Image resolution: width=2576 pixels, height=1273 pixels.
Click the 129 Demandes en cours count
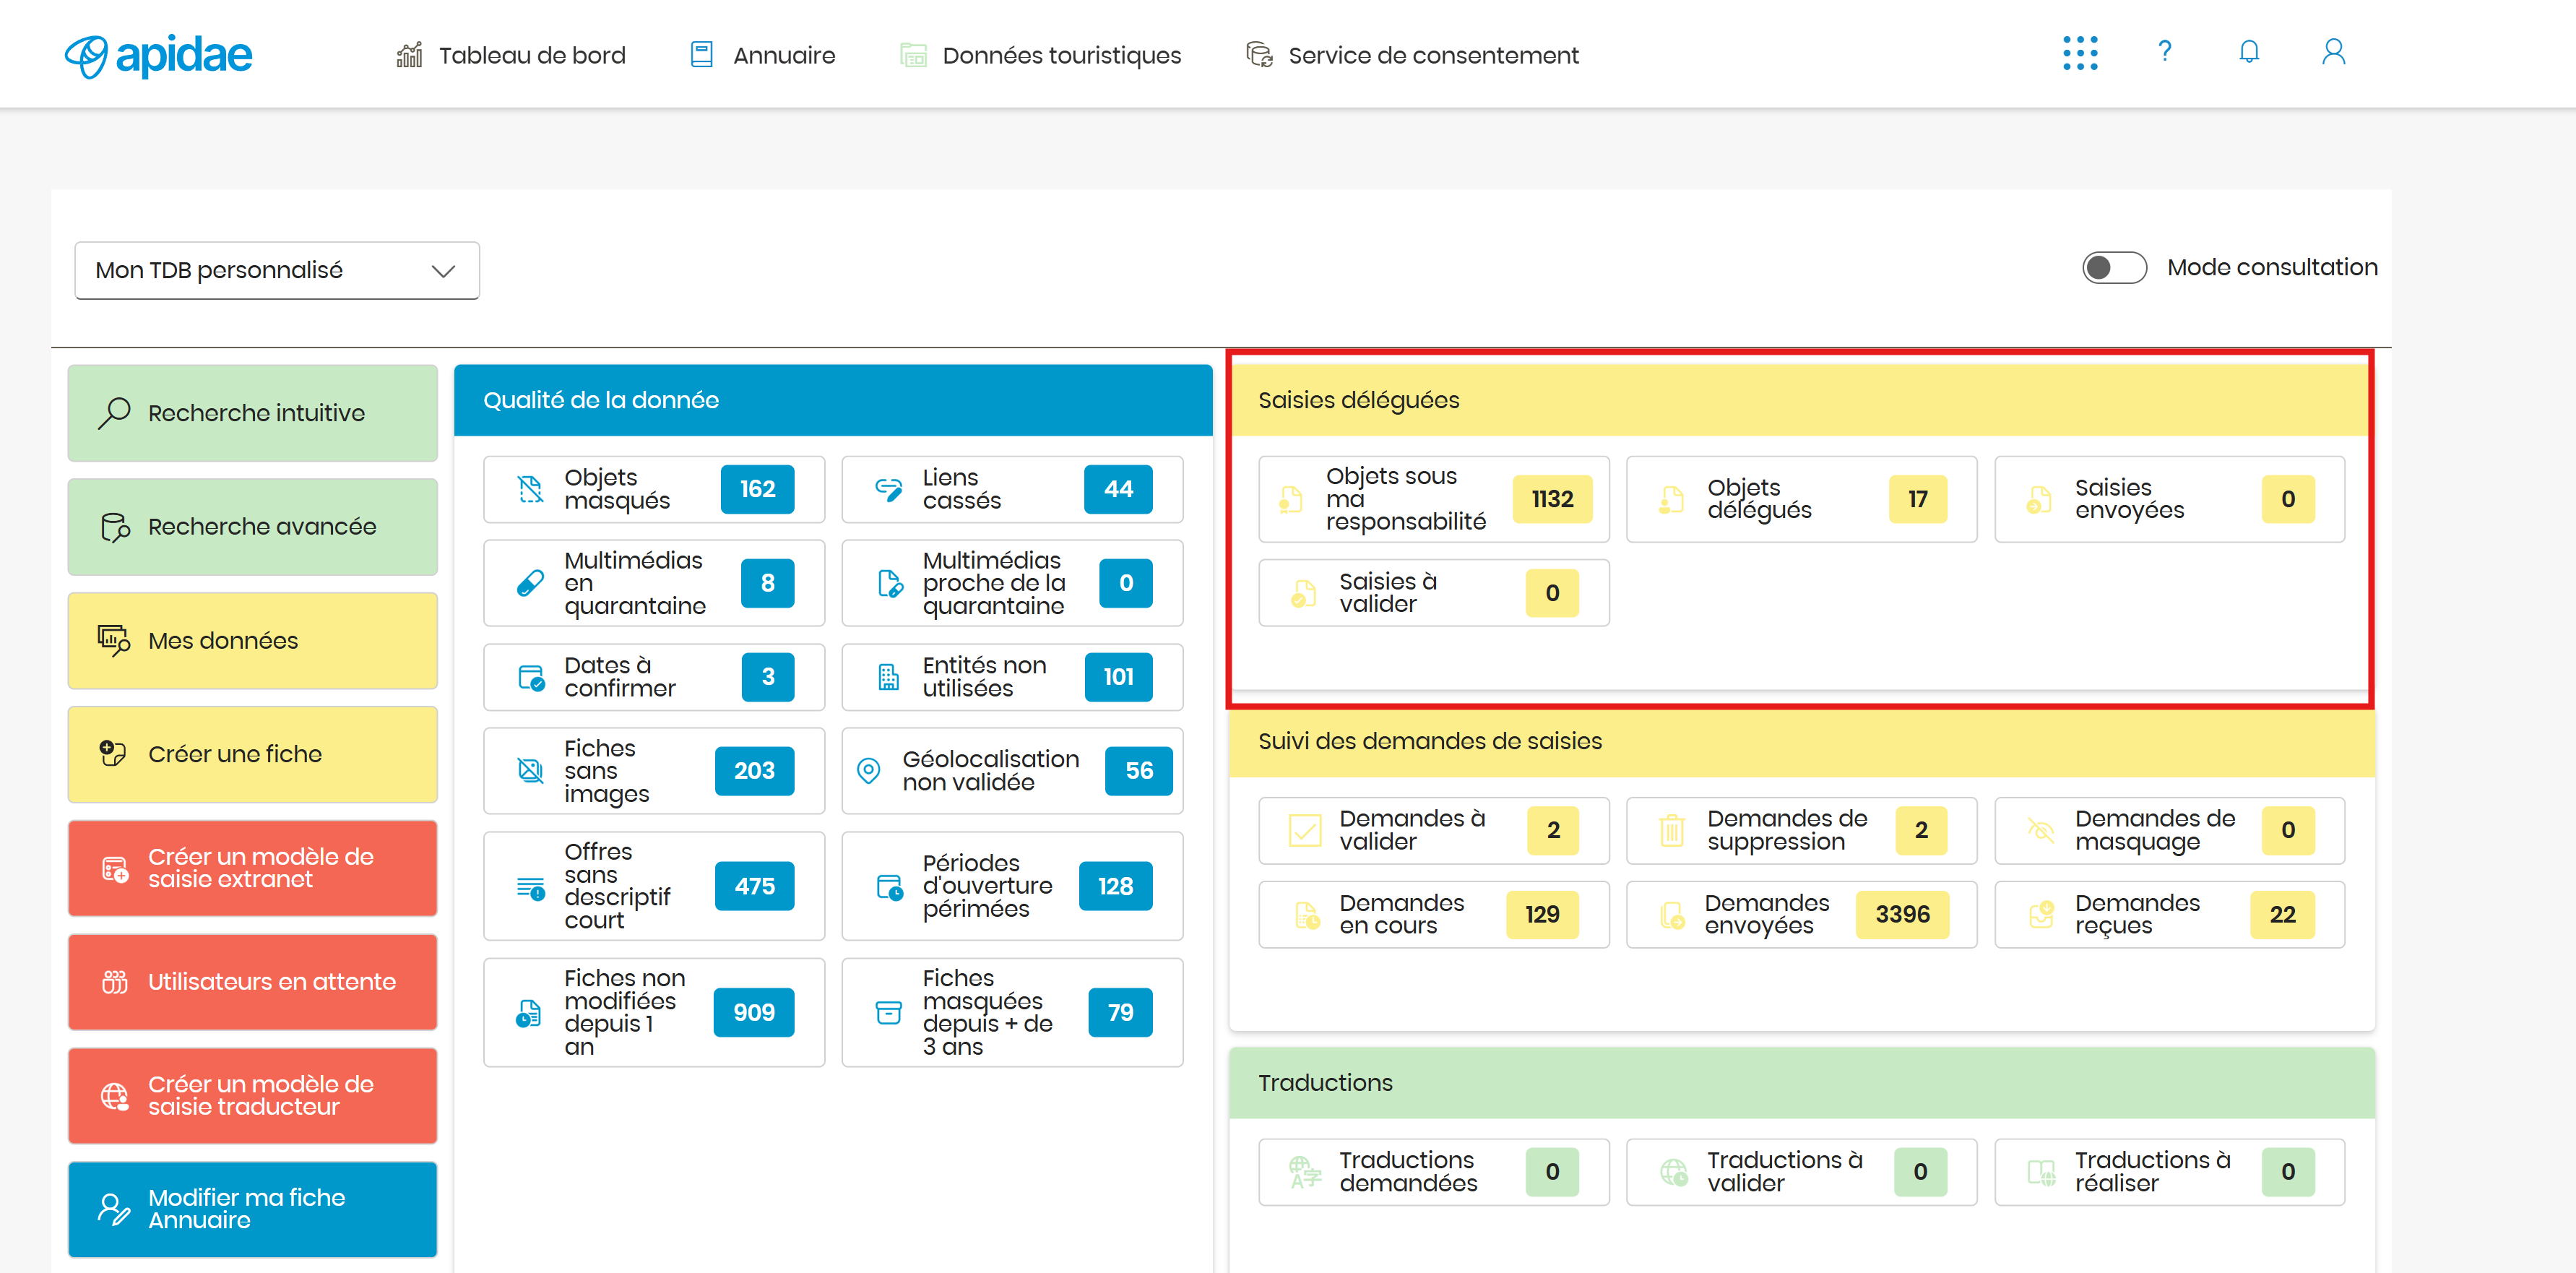pos(1542,914)
